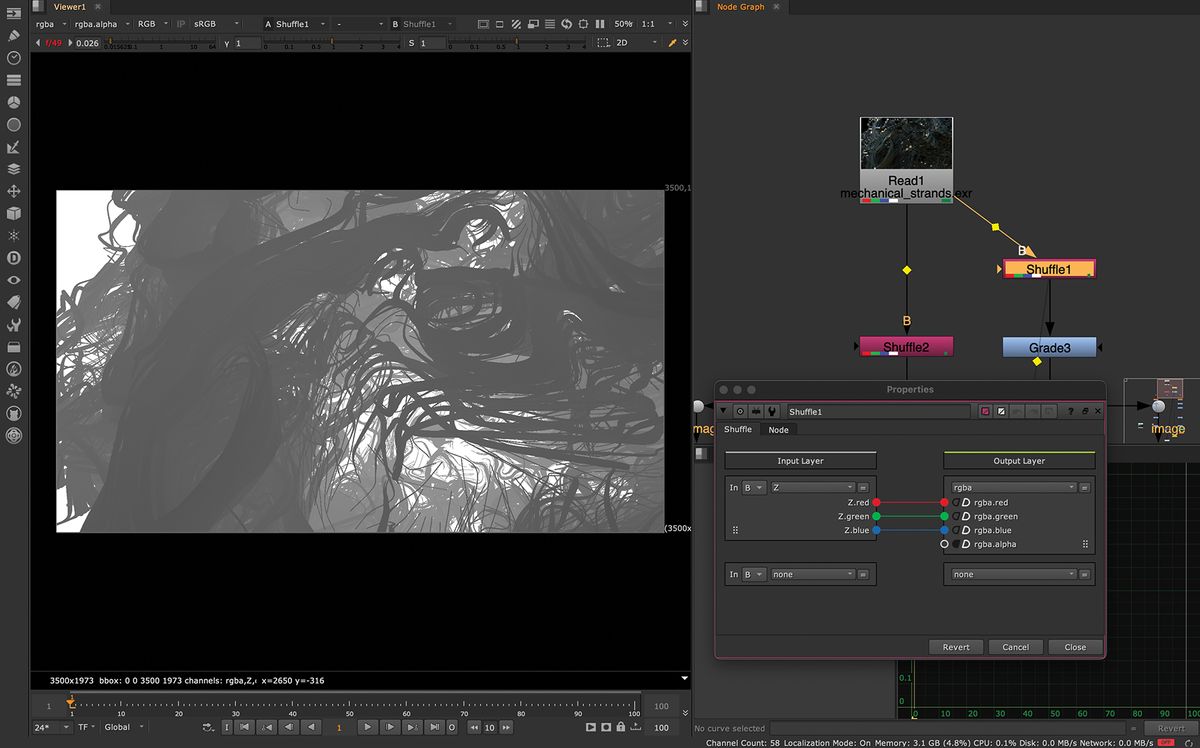Open the Transform nodes move icon
Image resolution: width=1200 pixels, height=748 pixels.
tap(13, 190)
